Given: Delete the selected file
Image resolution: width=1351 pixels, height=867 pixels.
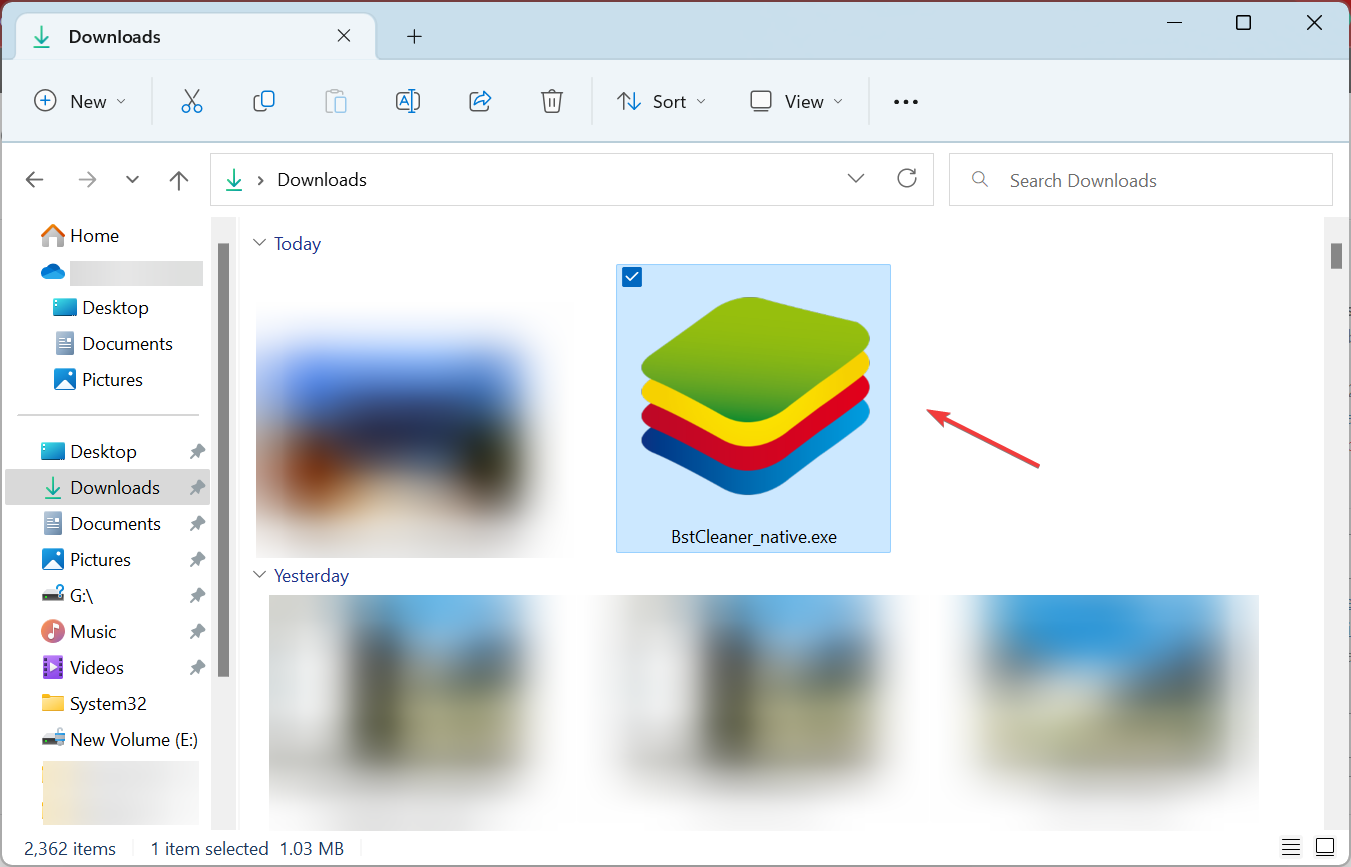Looking at the screenshot, I should tap(551, 101).
